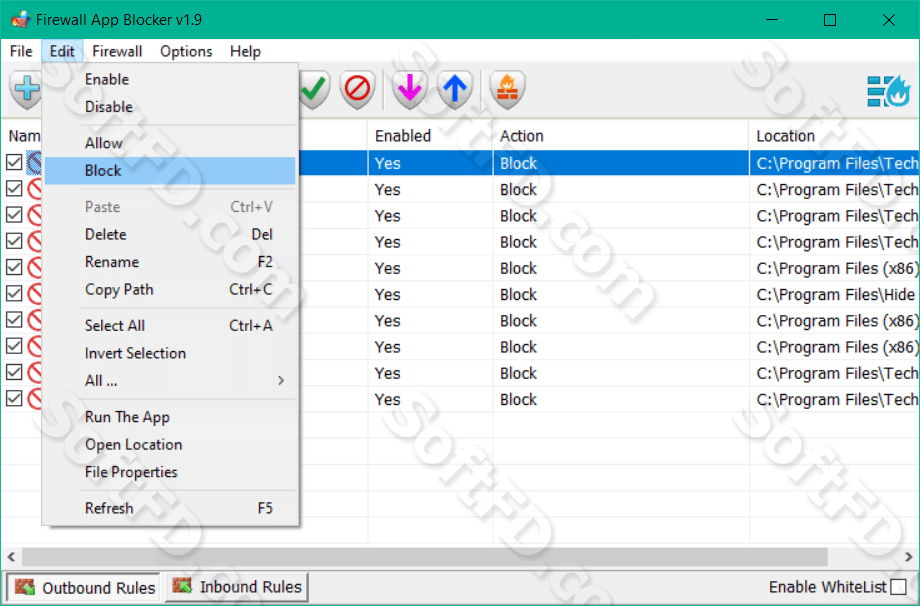Choose Refresh in the Edit menu
Viewport: 920px width, 606px height.
coord(170,508)
